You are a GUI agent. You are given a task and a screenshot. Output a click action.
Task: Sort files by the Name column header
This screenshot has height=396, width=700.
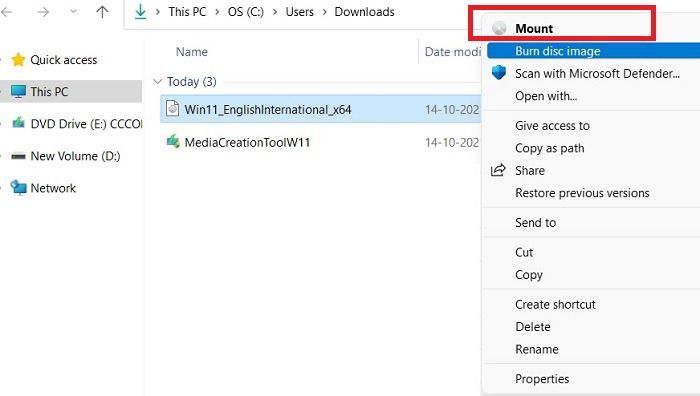point(192,52)
